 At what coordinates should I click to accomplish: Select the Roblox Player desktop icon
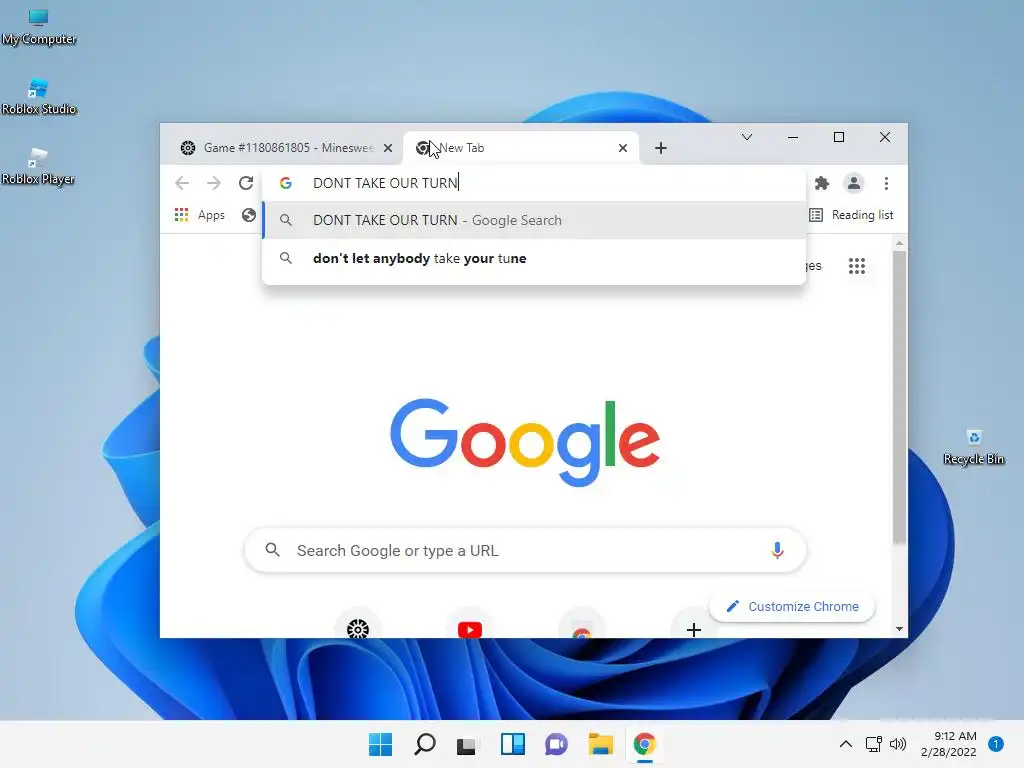pos(38,167)
